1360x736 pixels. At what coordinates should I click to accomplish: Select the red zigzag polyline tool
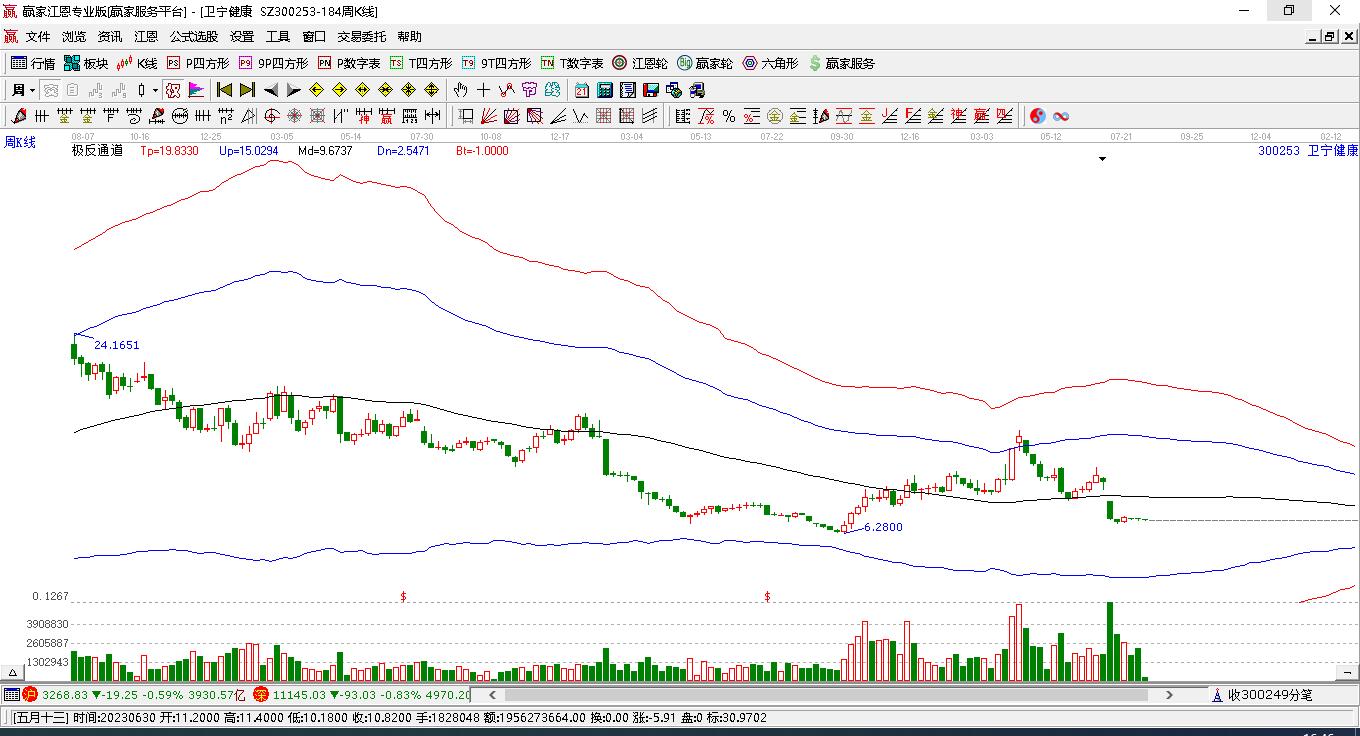[x=507, y=90]
